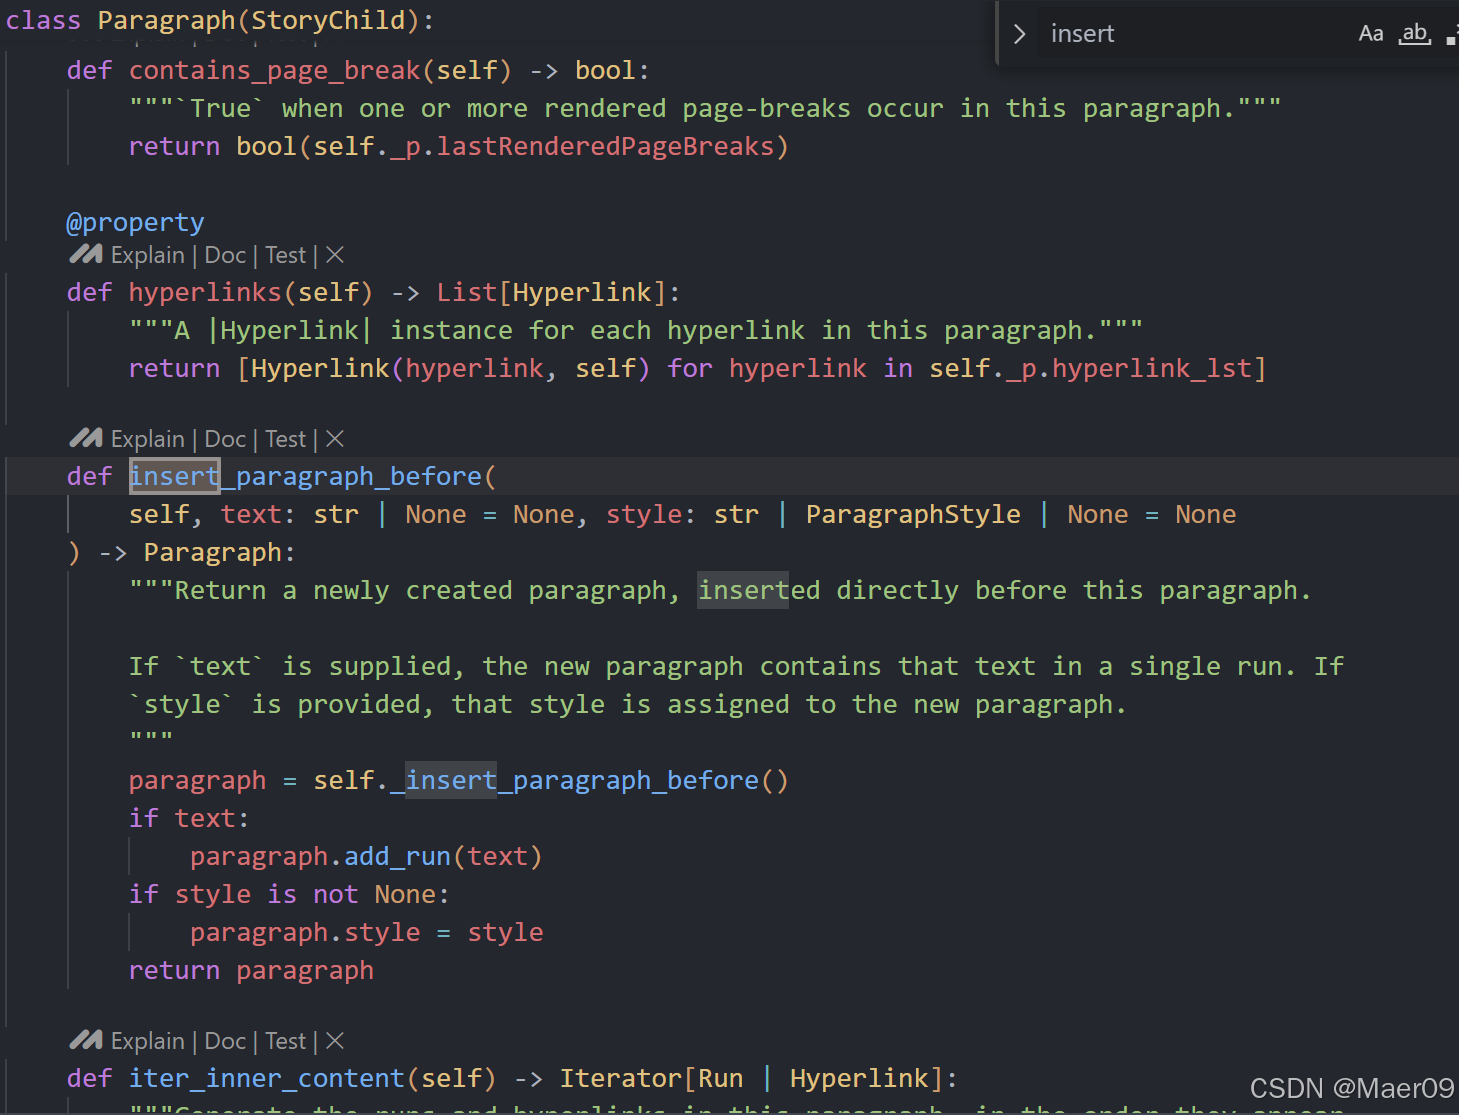Viewport: 1459px width, 1115px height.
Task: Click the 'iter_inner_content' function name
Action: click(267, 1079)
